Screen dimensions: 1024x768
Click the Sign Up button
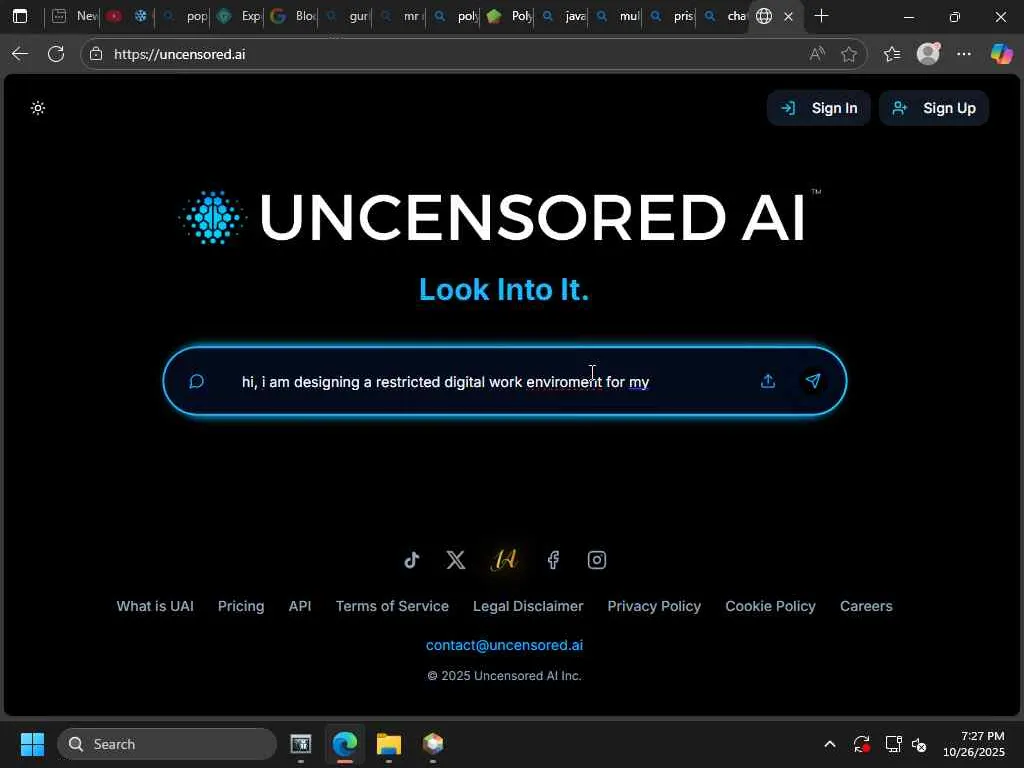point(934,108)
